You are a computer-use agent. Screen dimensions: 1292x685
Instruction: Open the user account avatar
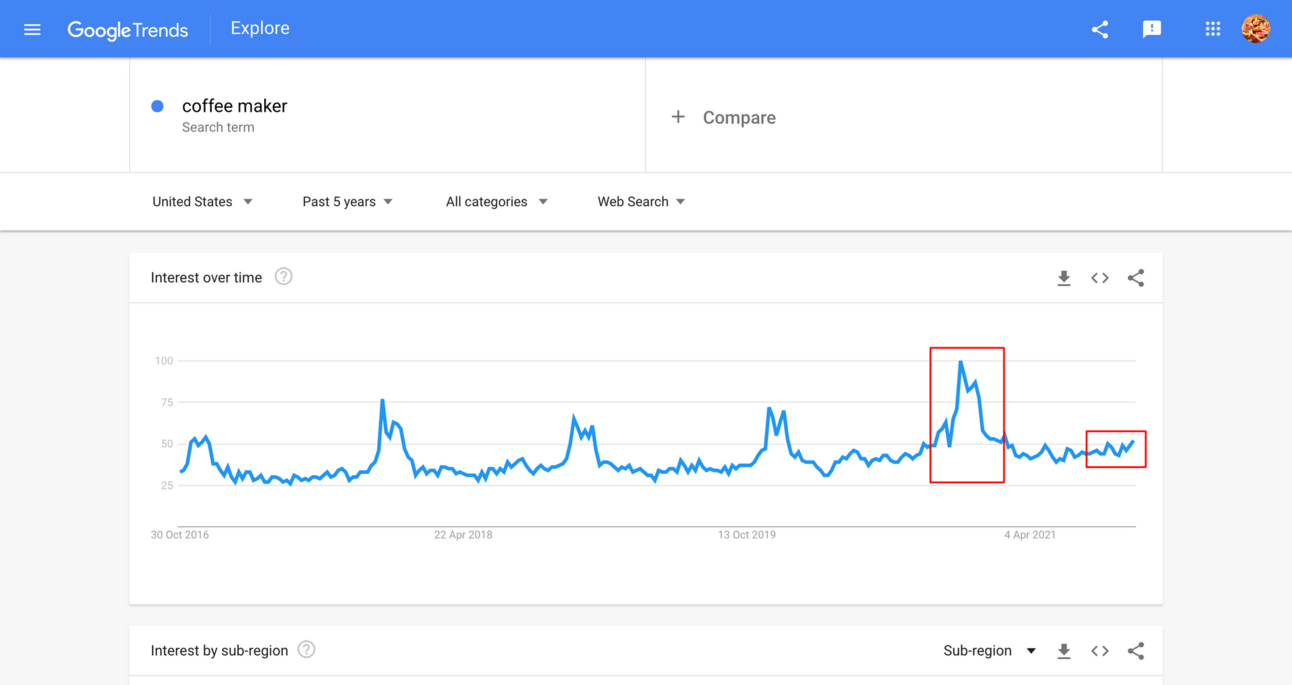[1256, 29]
